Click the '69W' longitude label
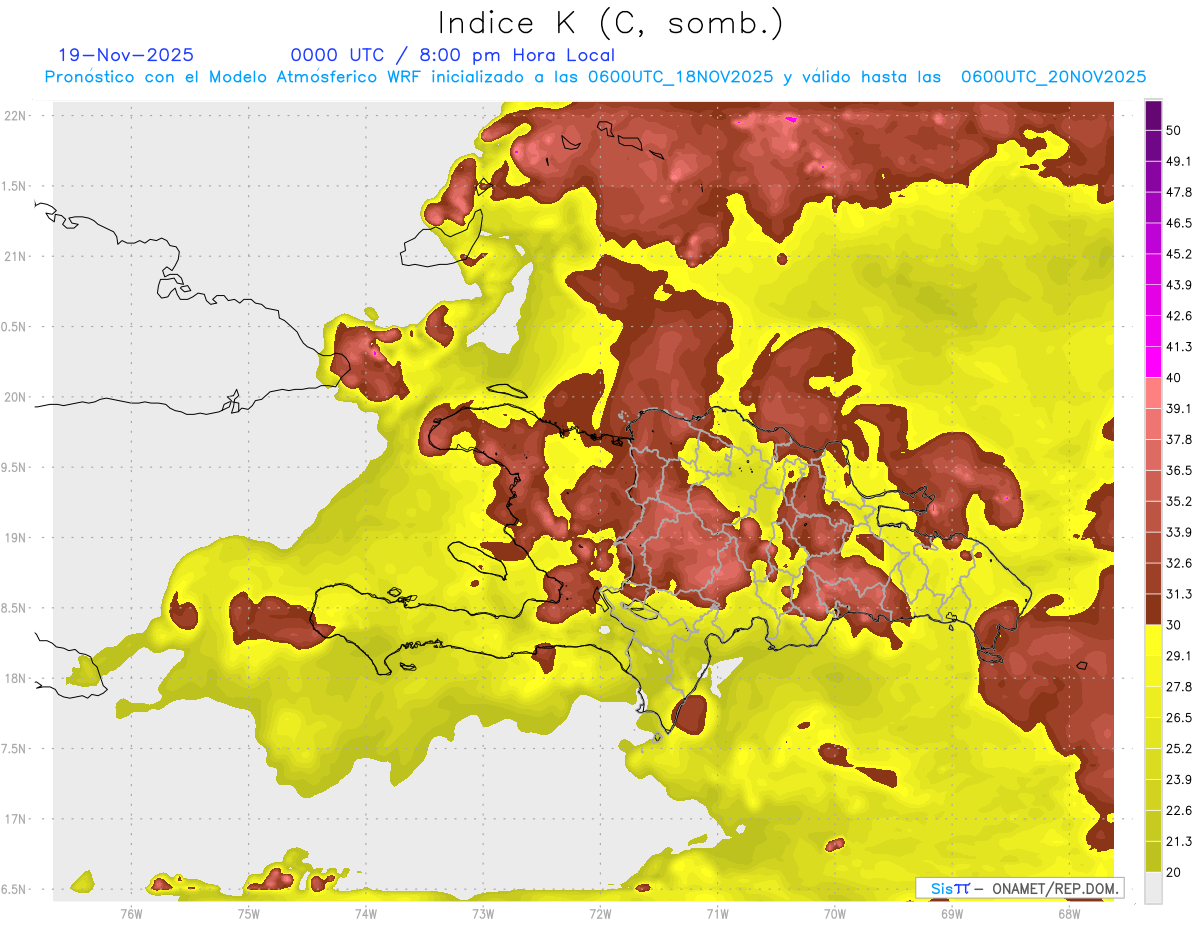This screenshot has width=1200, height=927. [951, 913]
